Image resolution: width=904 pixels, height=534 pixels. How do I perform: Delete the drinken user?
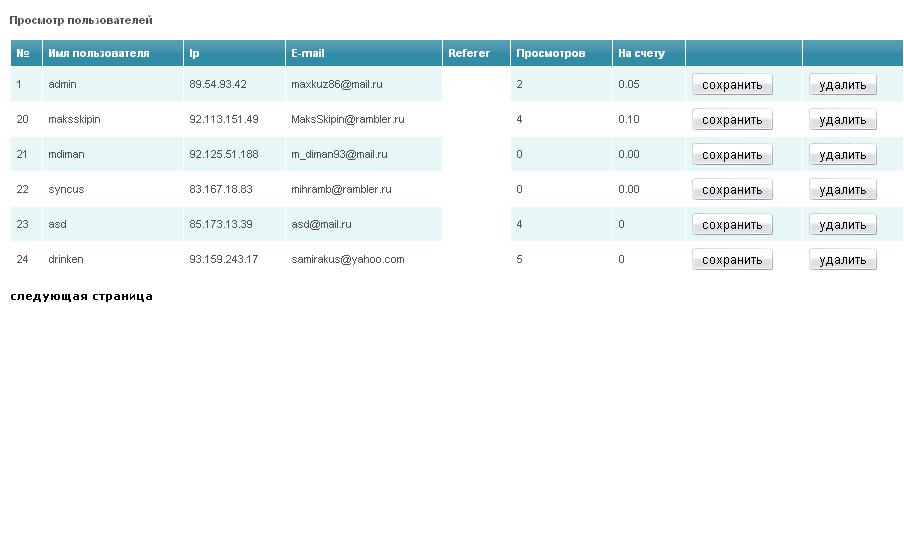click(842, 260)
